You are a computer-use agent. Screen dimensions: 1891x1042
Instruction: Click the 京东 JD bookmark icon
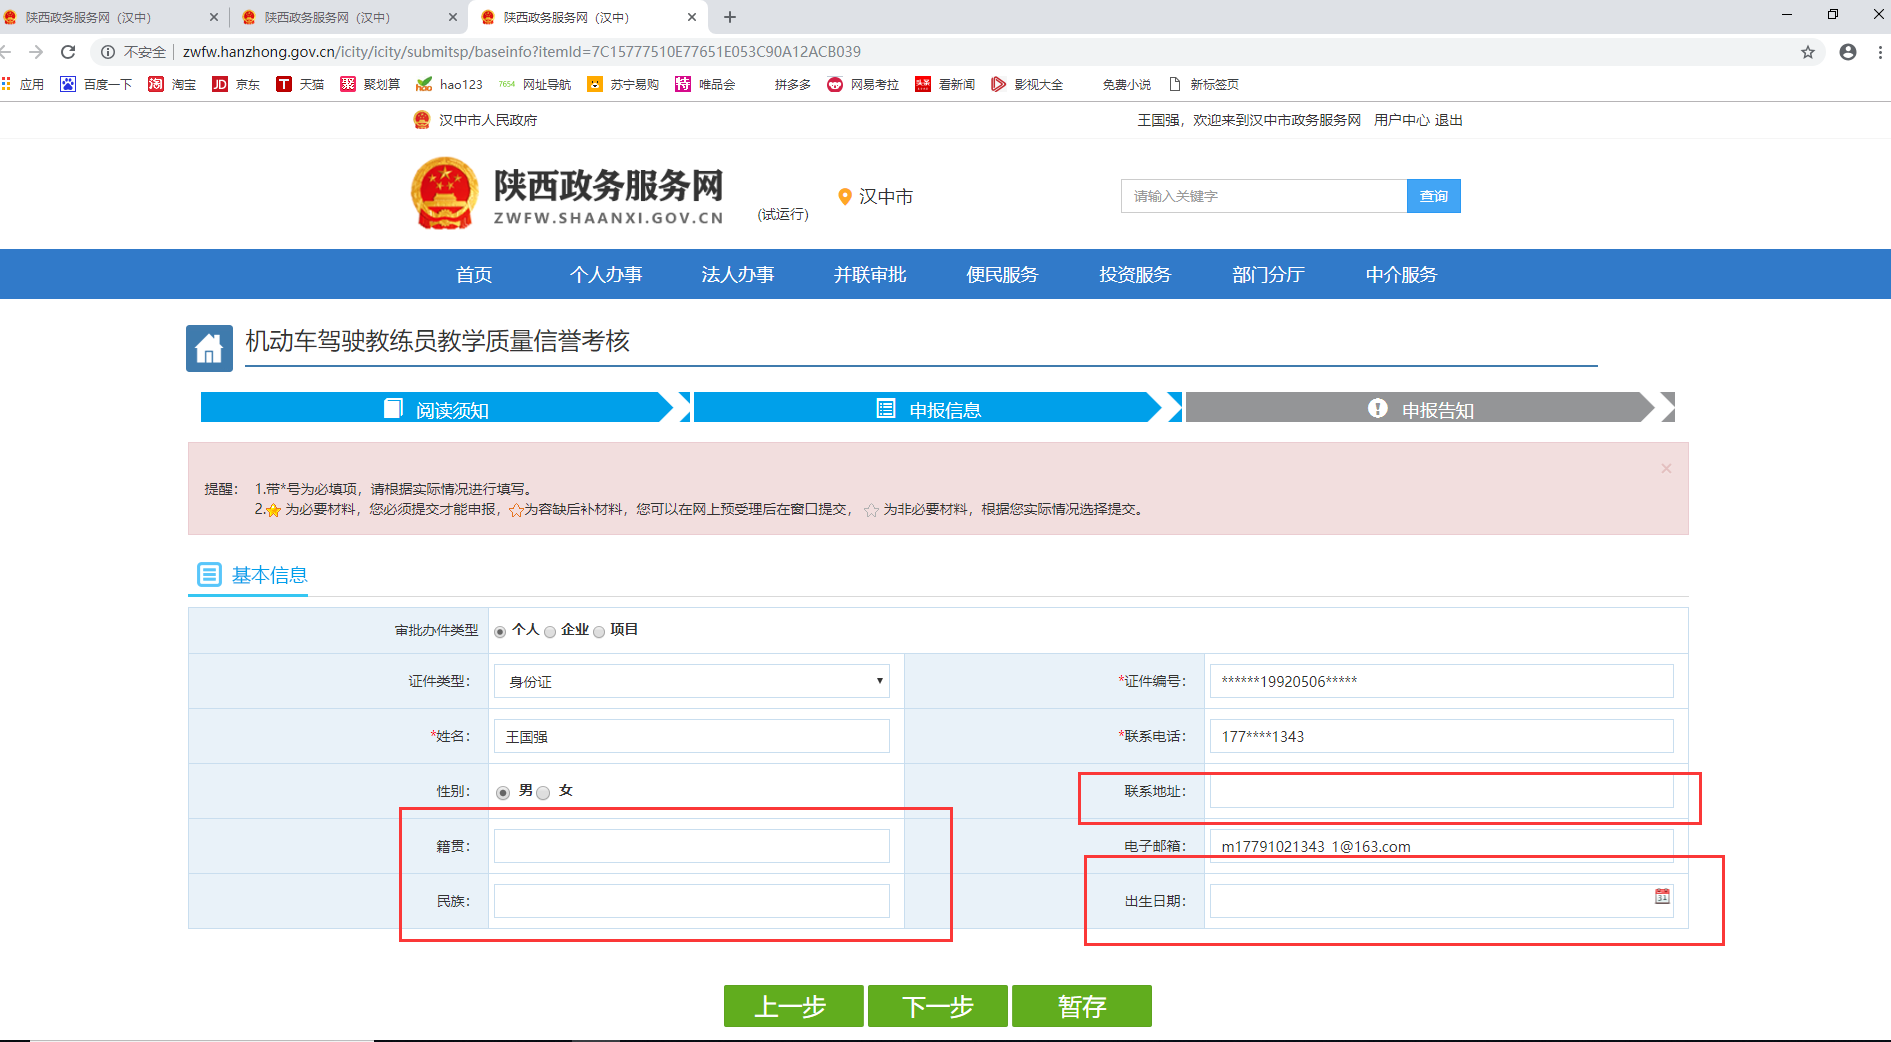point(220,84)
